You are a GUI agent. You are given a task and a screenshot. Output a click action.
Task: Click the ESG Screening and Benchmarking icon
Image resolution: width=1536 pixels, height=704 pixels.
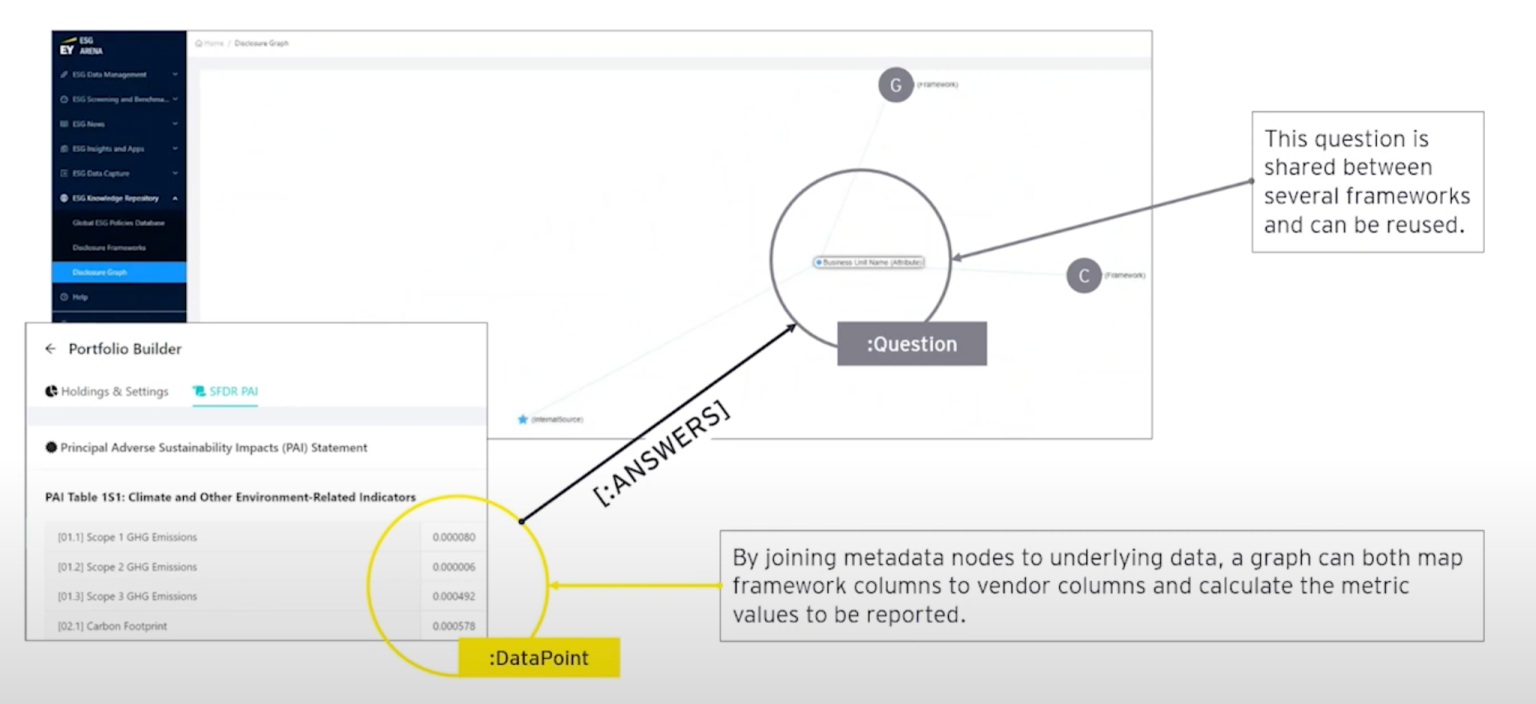(x=62, y=99)
